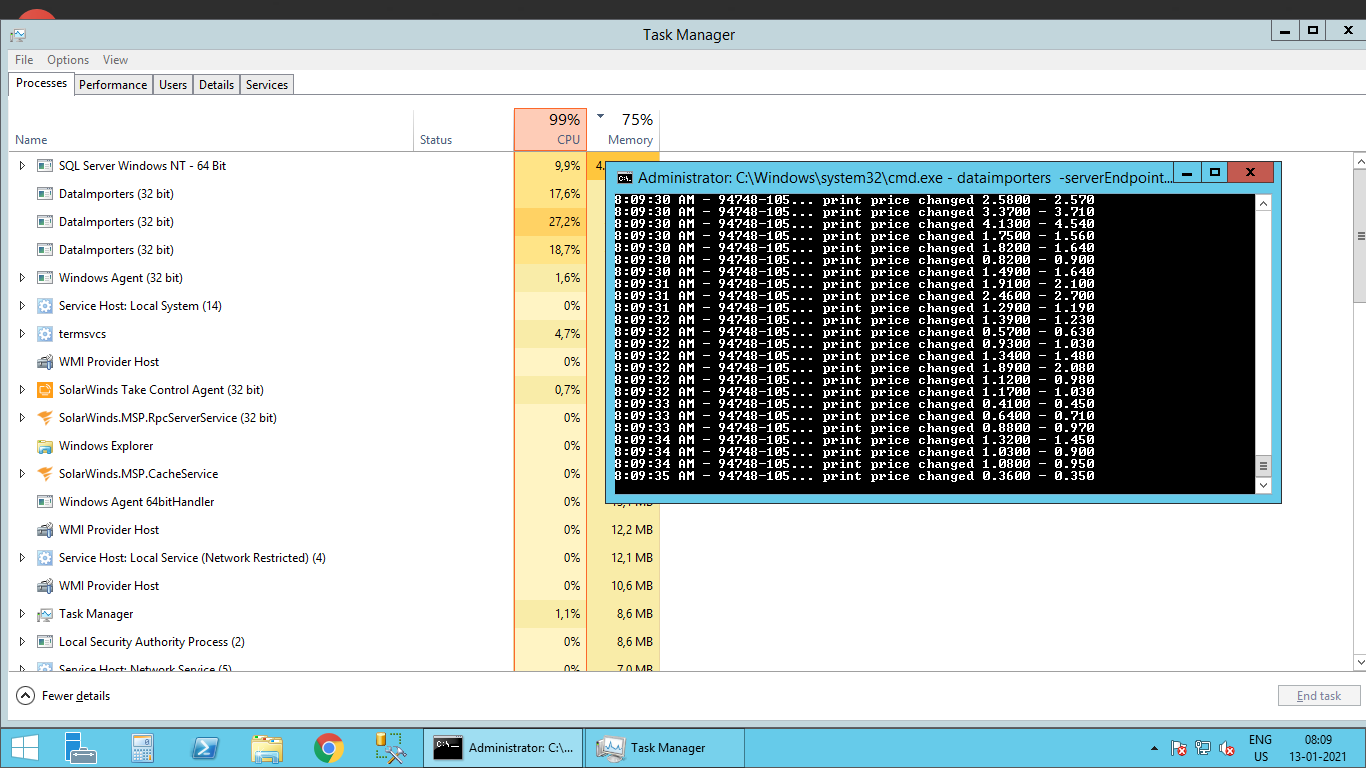Sort by the Name column header

click(211, 130)
